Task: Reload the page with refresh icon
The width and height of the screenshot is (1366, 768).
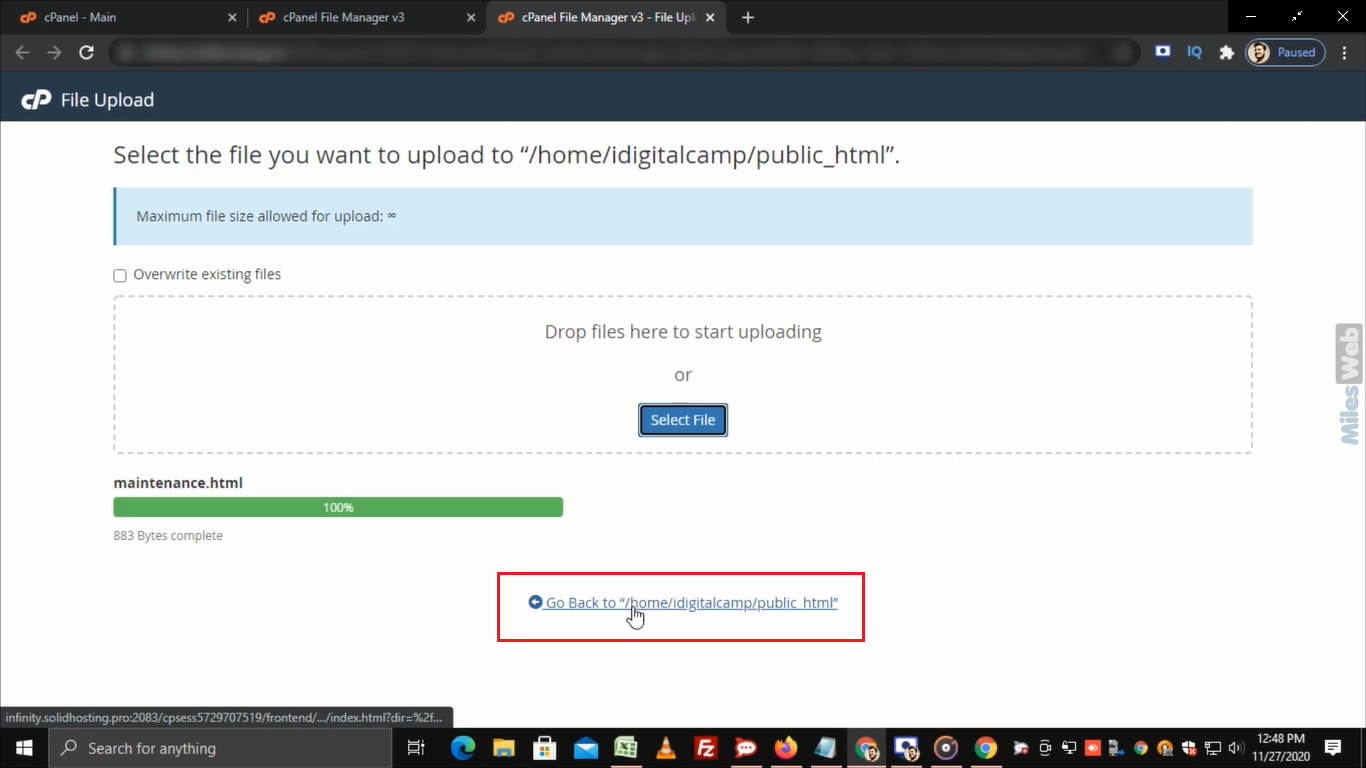Action: [86, 53]
